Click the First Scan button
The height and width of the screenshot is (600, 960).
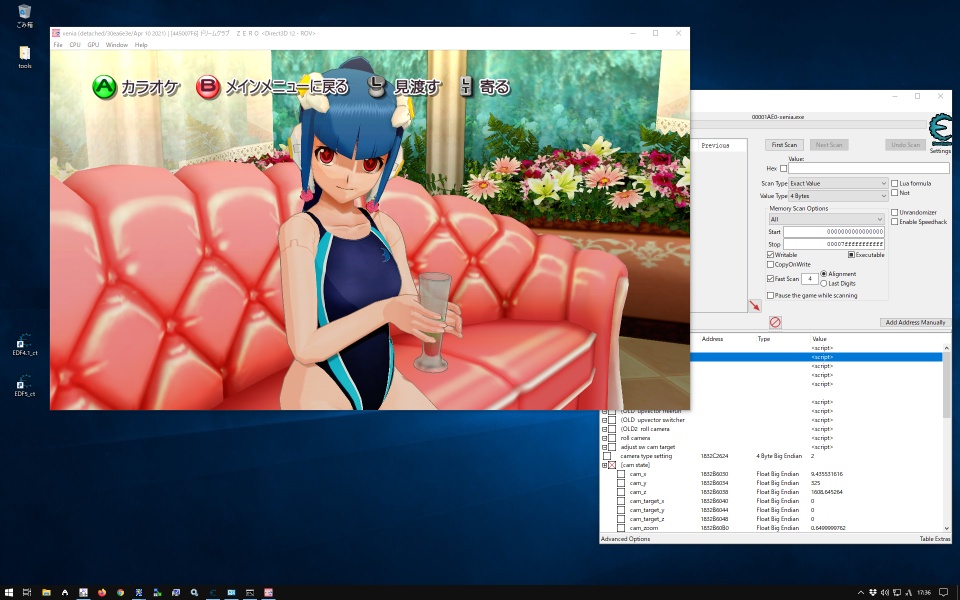(784, 145)
